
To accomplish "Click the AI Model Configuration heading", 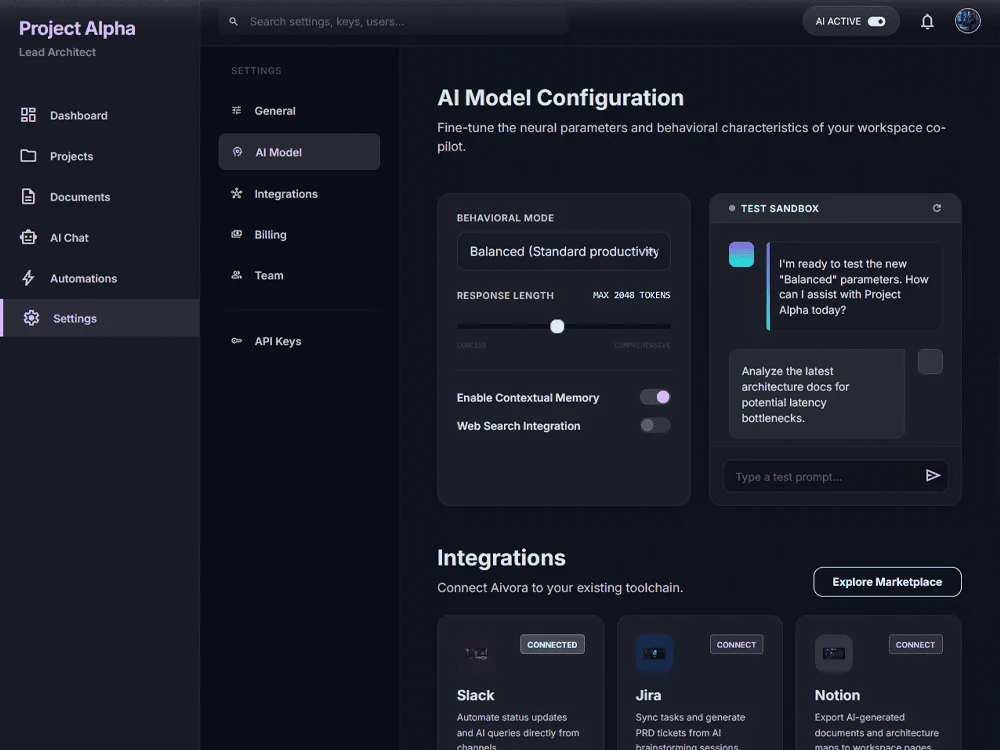I will click(x=560, y=98).
